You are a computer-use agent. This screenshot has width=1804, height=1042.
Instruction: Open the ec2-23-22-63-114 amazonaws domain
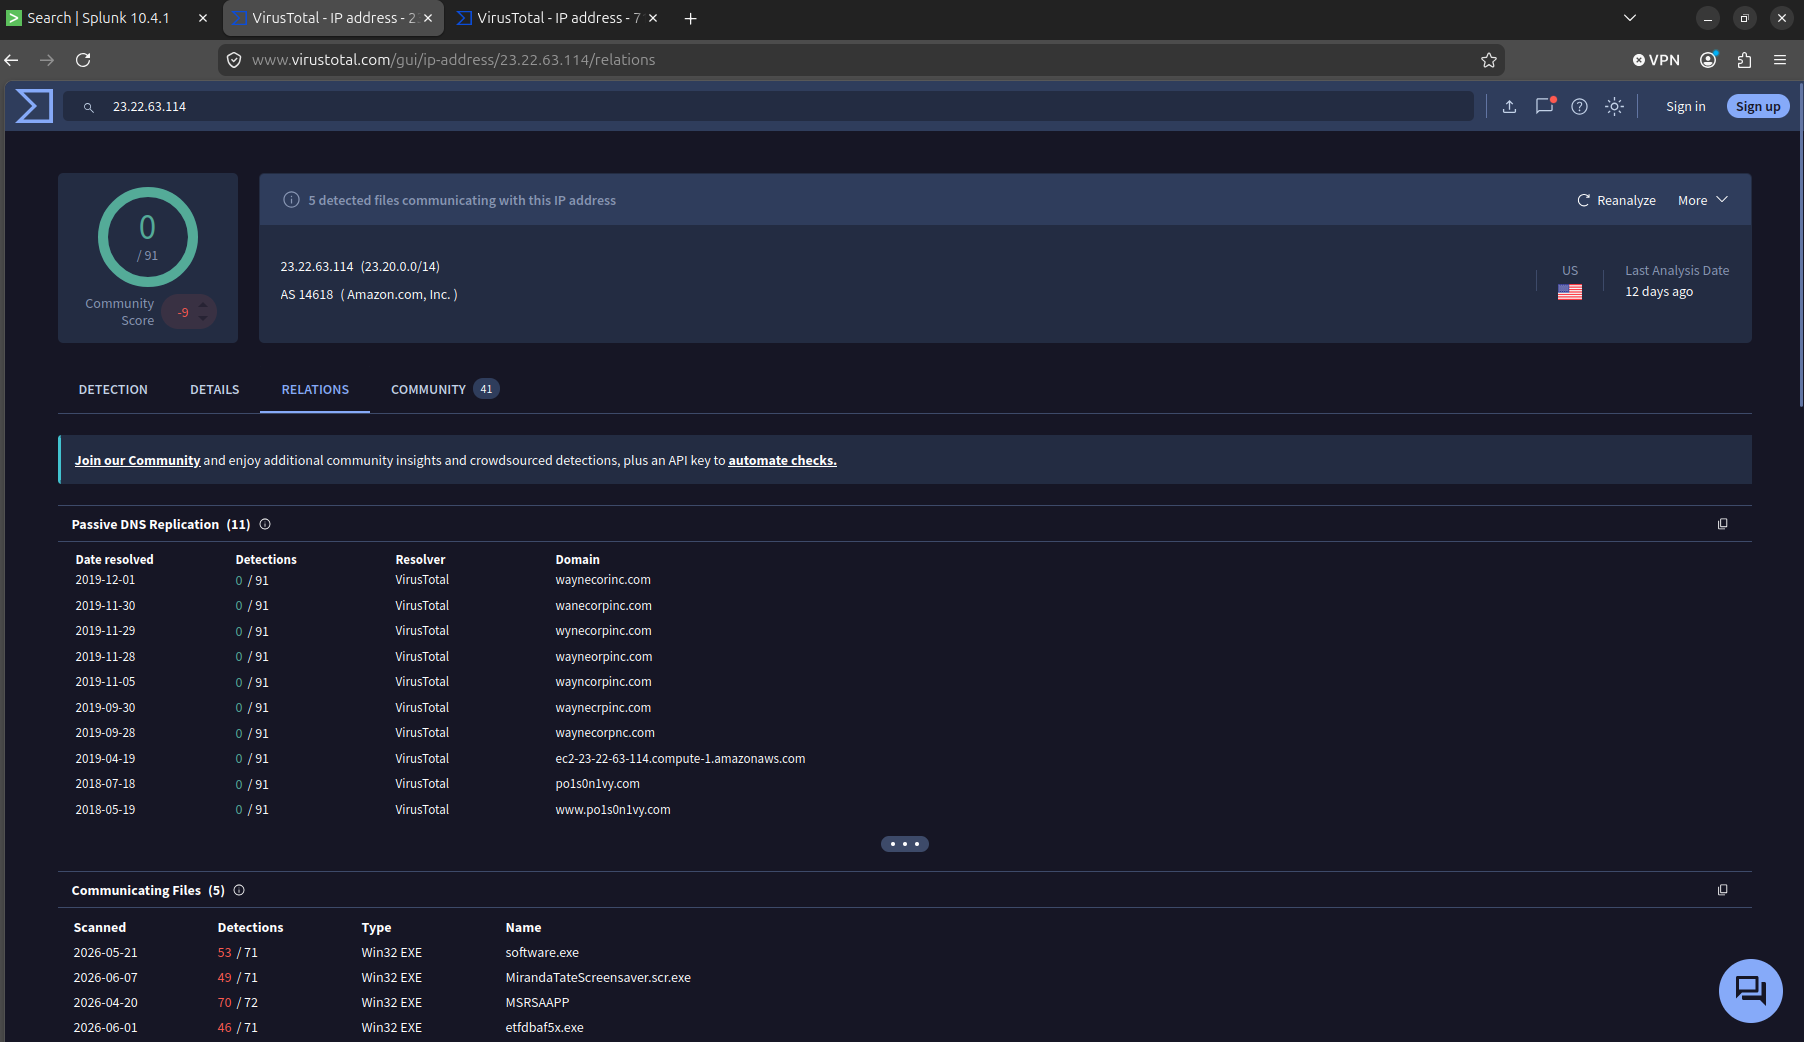point(680,759)
